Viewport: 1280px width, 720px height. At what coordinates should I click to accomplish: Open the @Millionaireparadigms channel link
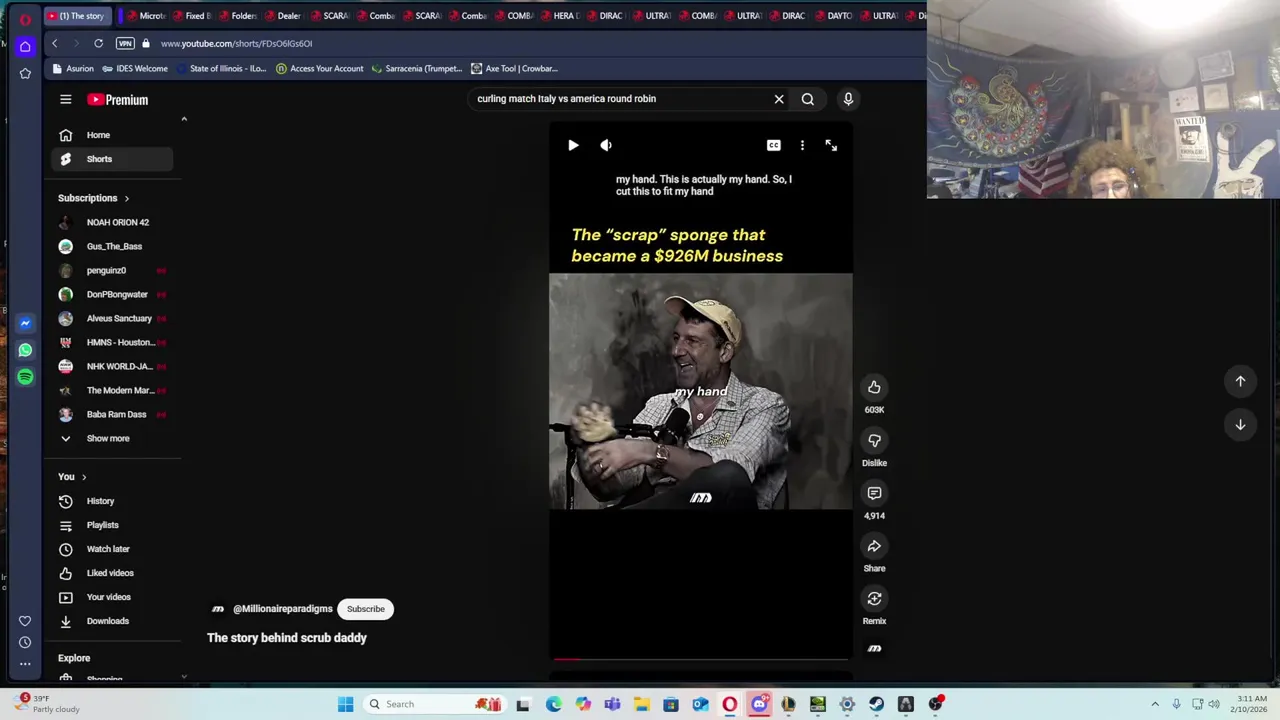click(282, 609)
